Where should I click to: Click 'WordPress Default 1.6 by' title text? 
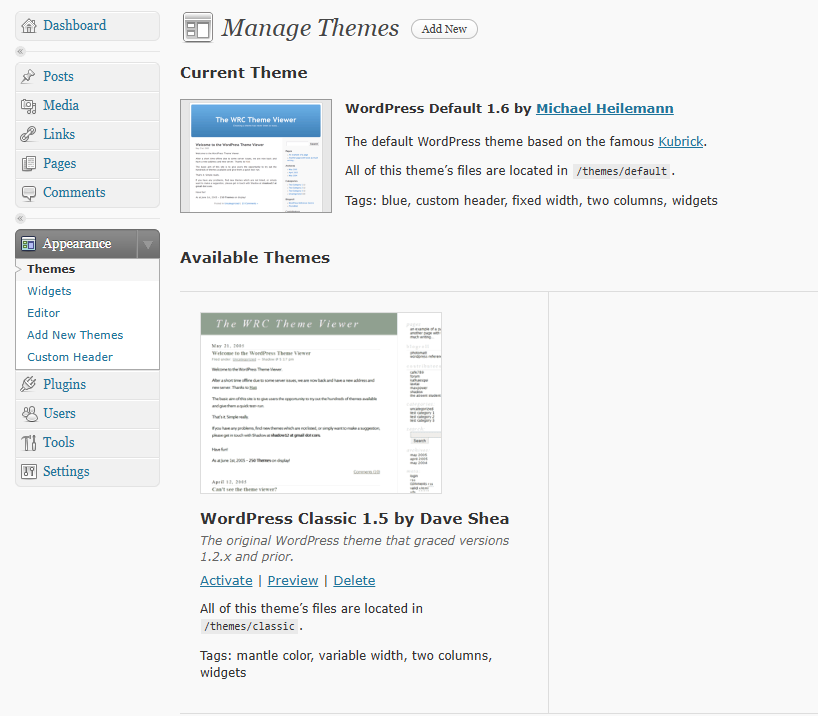point(438,109)
